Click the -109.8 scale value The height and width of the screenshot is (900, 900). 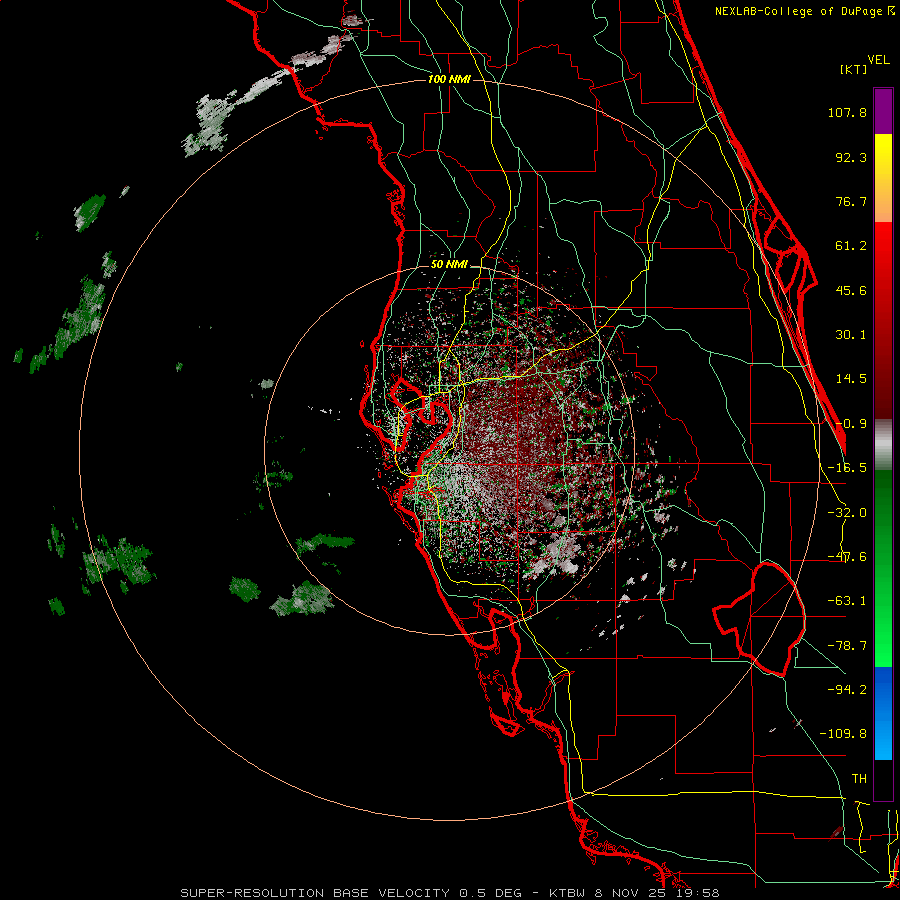pos(843,734)
